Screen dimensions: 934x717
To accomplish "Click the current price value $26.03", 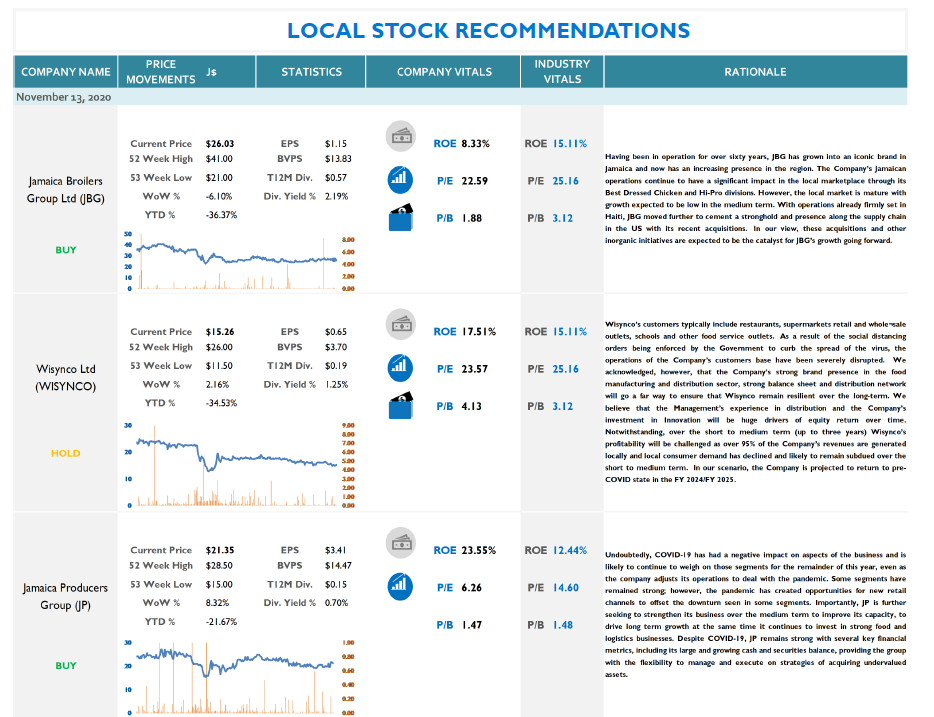I will tap(220, 144).
